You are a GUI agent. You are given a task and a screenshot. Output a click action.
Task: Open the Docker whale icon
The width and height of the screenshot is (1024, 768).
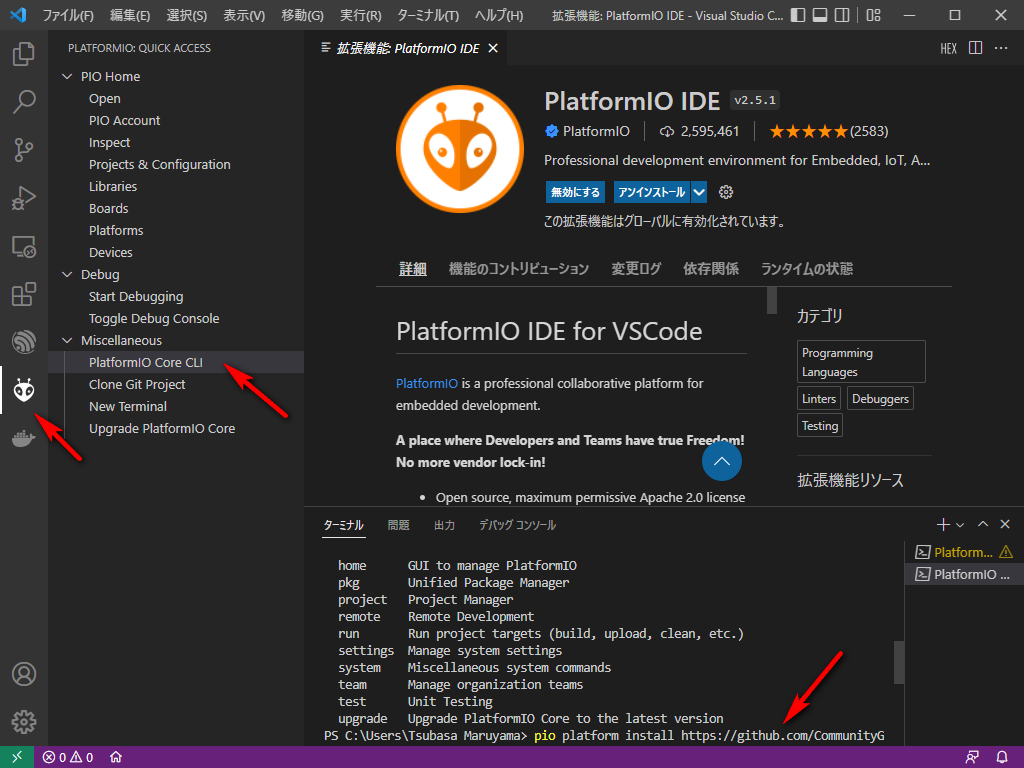click(x=24, y=438)
